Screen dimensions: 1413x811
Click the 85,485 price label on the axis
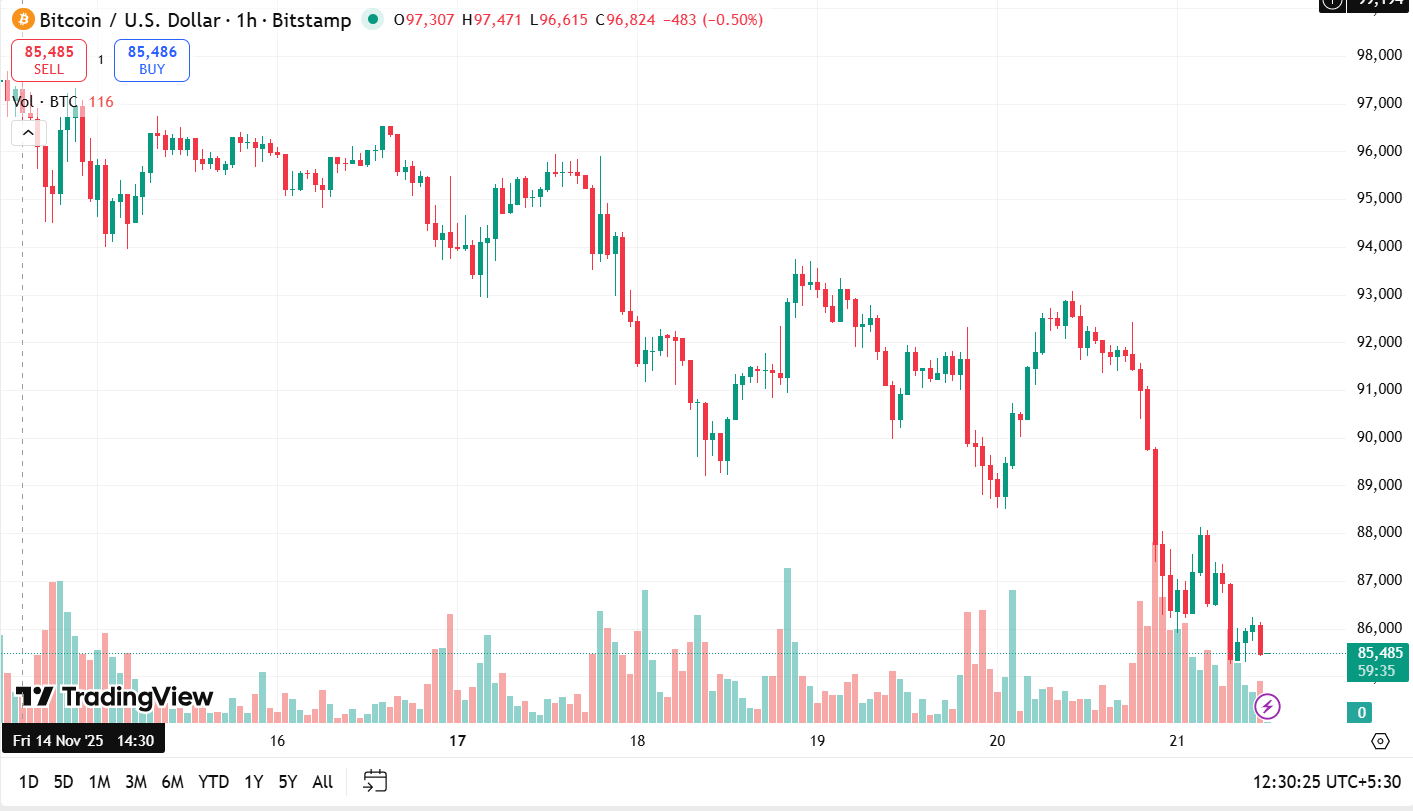point(1378,653)
